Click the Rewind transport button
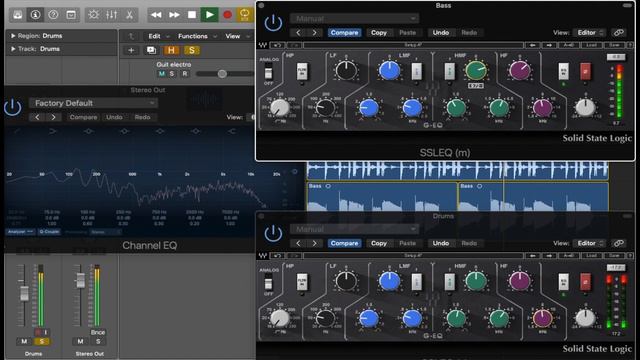 click(156, 15)
